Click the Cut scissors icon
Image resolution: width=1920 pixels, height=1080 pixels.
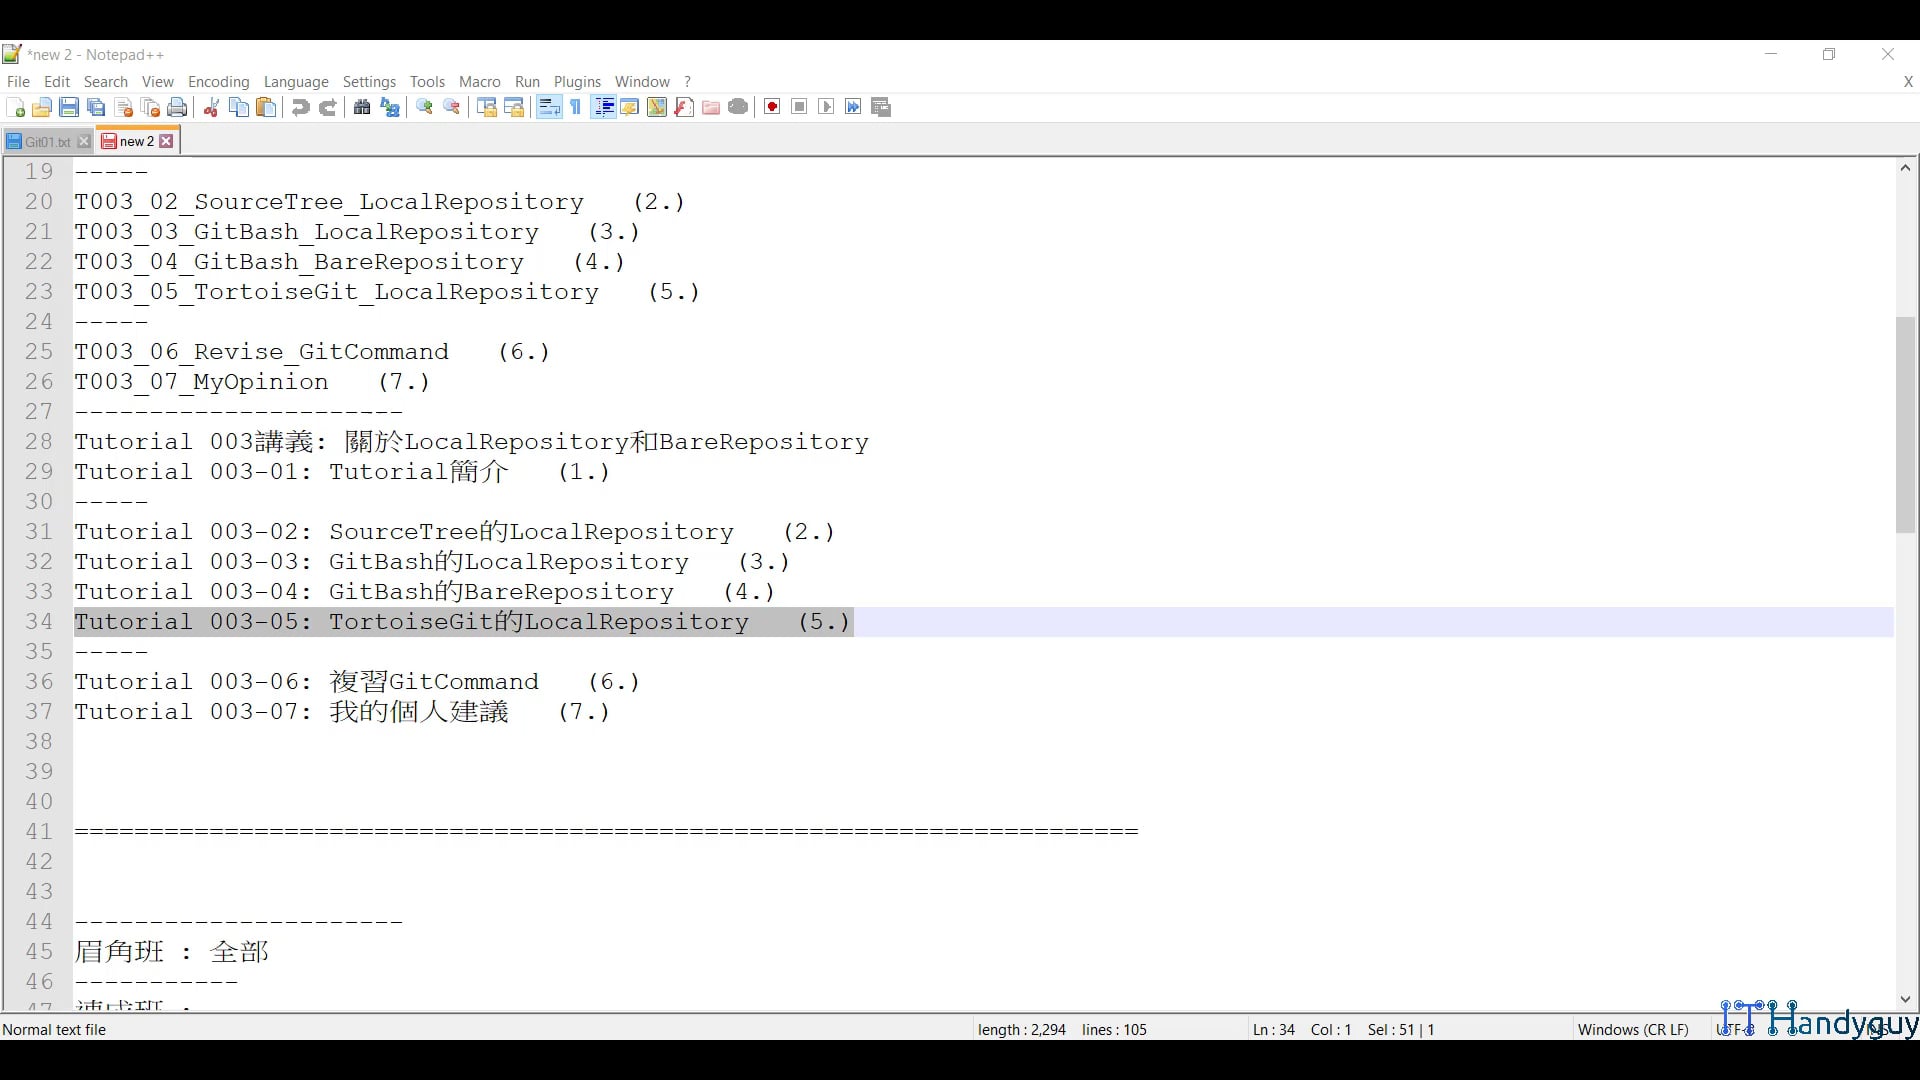(x=211, y=108)
